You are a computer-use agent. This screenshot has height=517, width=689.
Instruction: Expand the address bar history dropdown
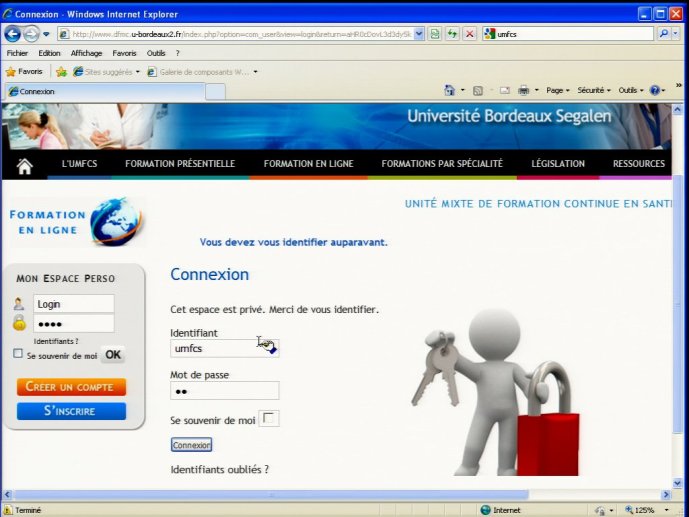[419, 34]
